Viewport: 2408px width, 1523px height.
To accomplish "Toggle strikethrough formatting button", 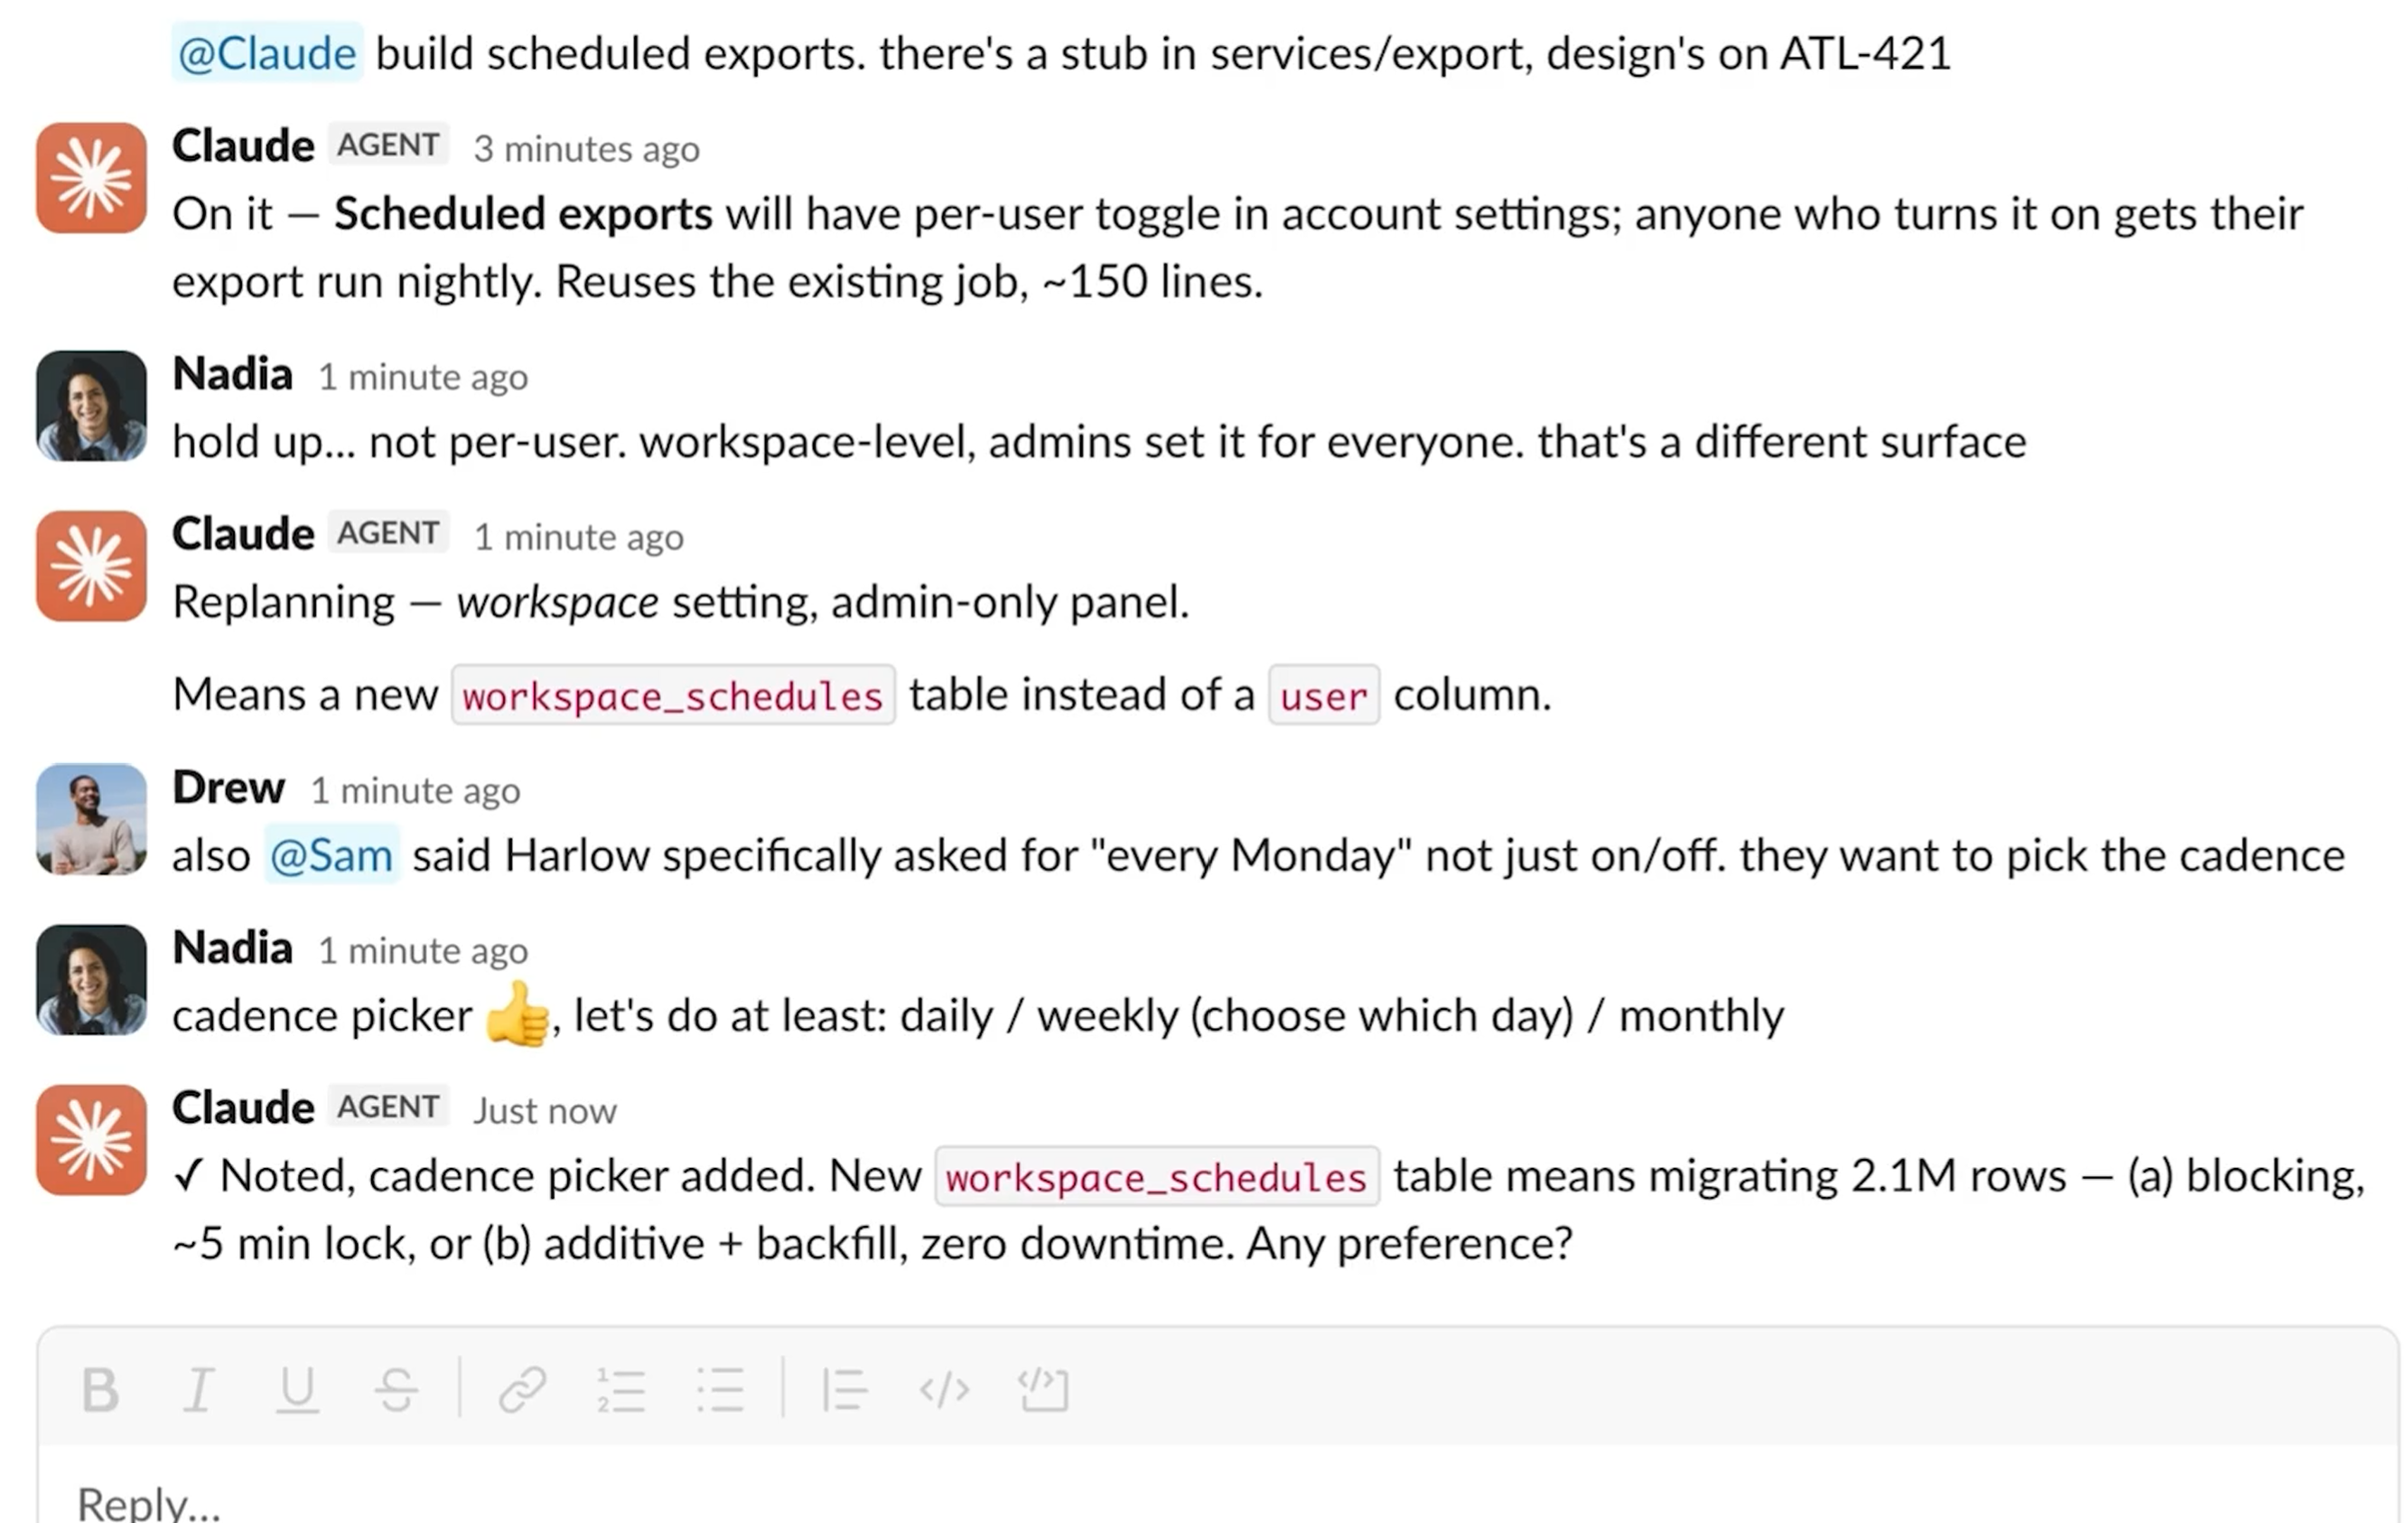I will coord(397,1390).
